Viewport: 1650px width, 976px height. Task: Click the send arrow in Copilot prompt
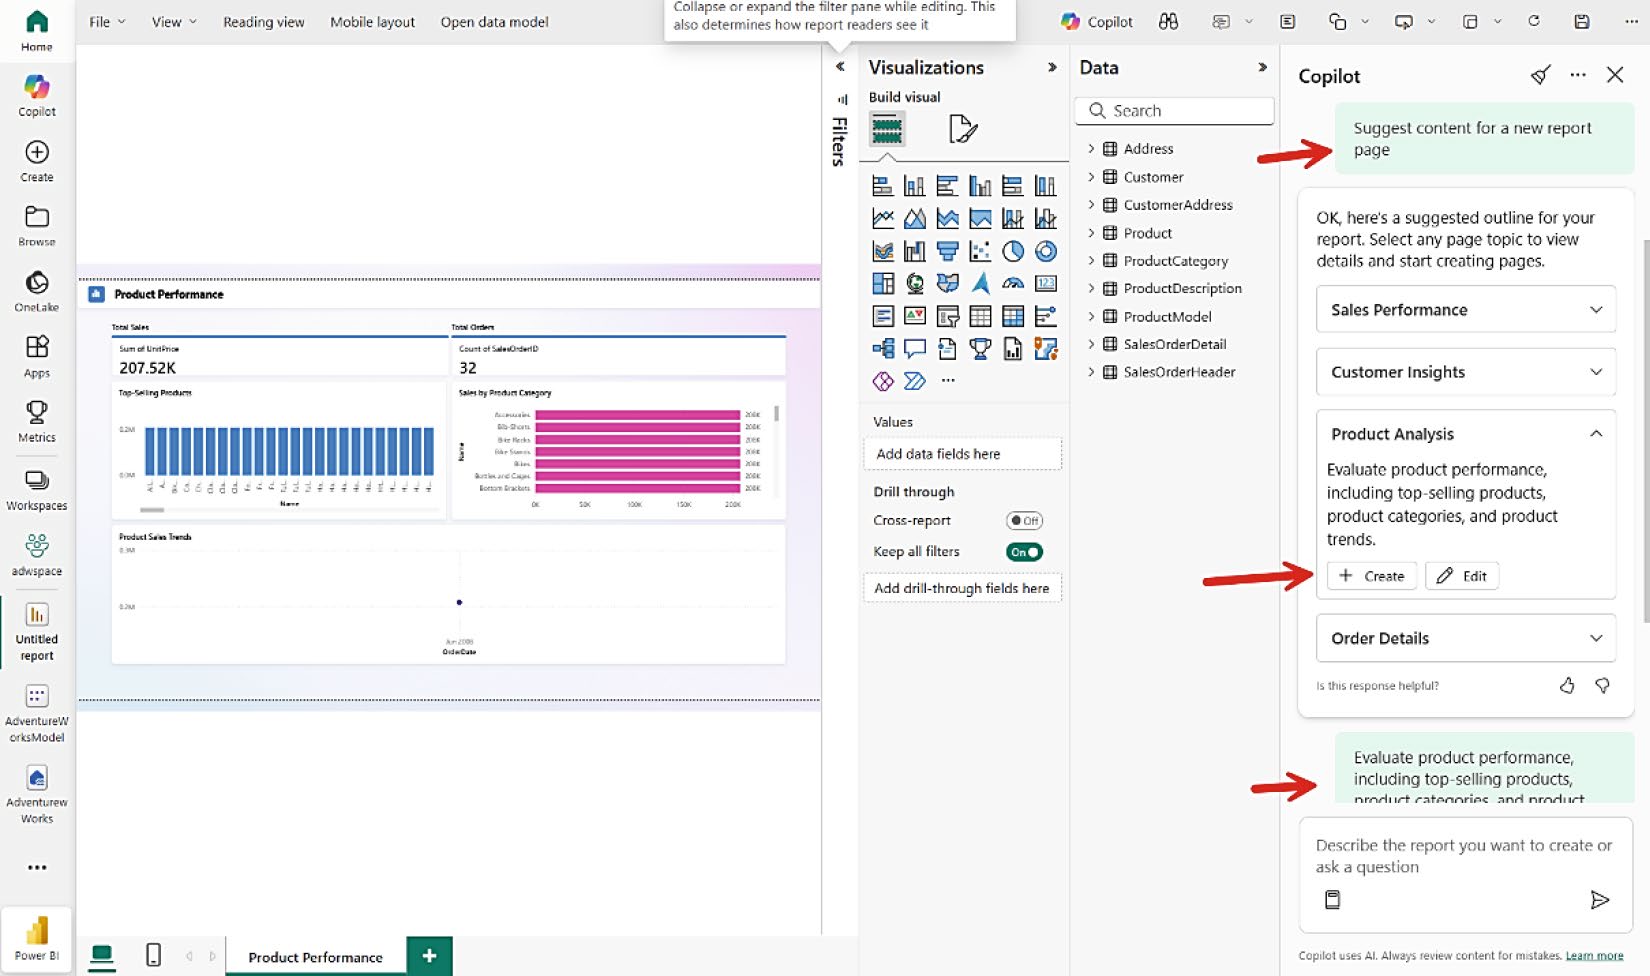pos(1600,900)
